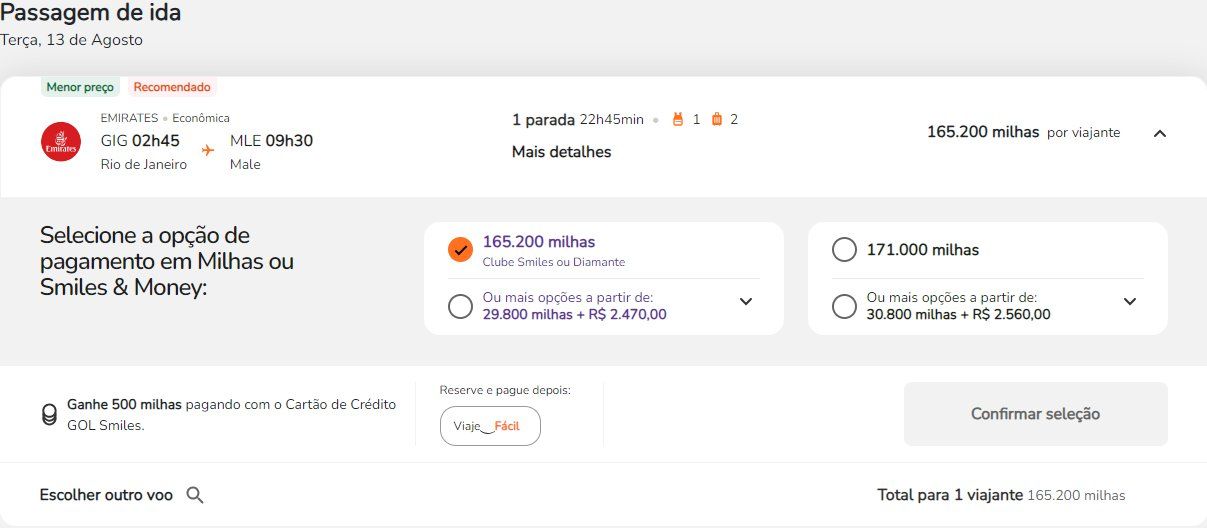Open Mais detalhes for the flight
Image resolution: width=1207 pixels, height=528 pixels.
pyautogui.click(x=561, y=152)
